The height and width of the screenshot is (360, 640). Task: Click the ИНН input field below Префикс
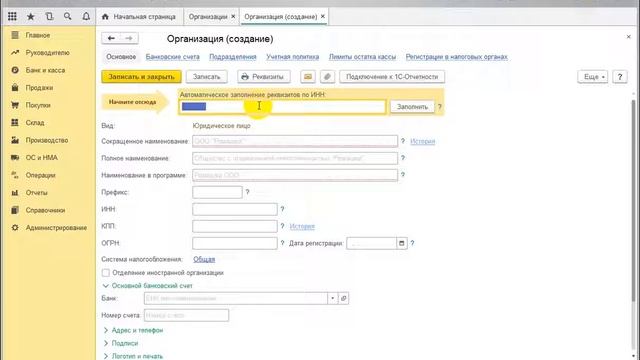(235, 209)
